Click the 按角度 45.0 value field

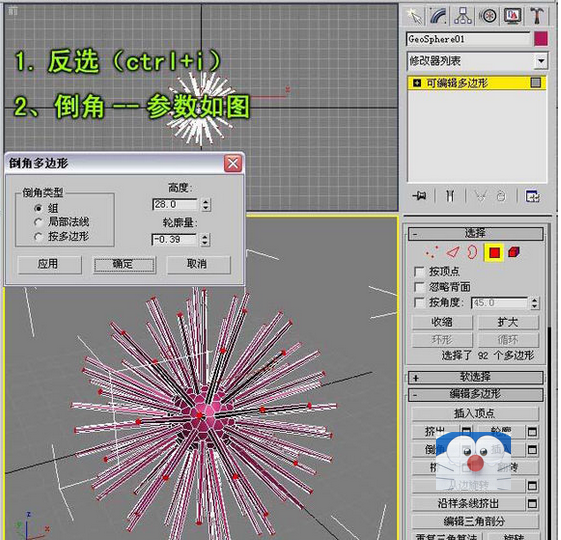pos(500,303)
